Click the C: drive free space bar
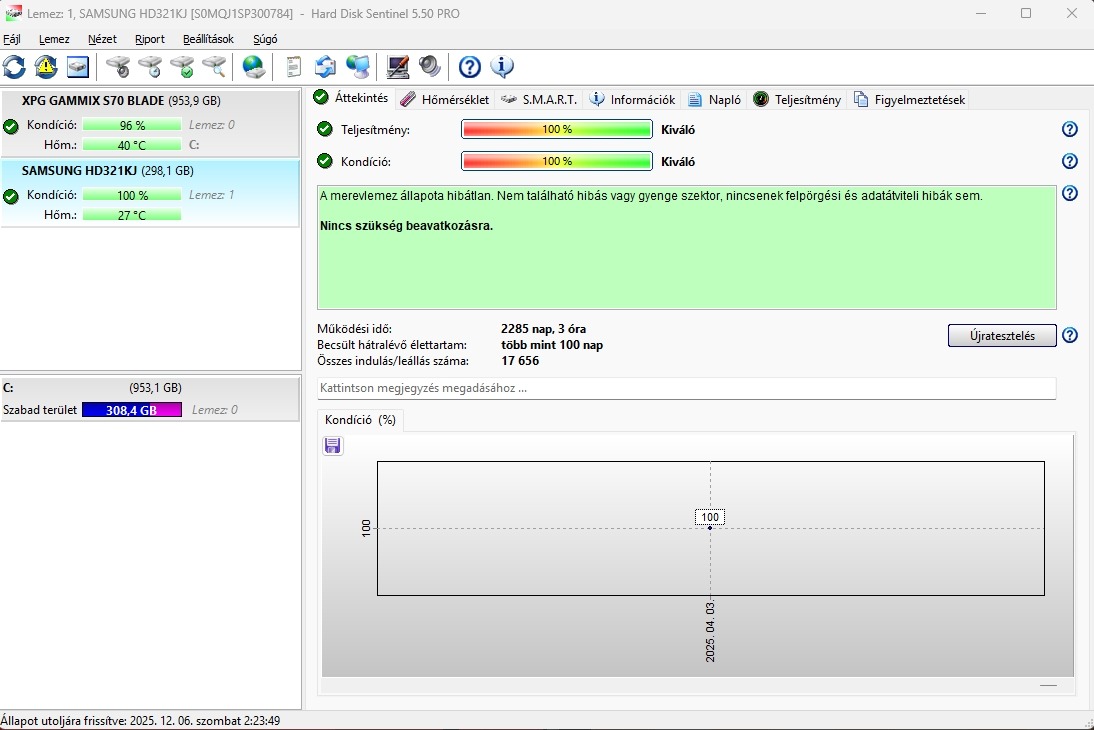Viewport: 1094px width, 730px height. [132, 410]
